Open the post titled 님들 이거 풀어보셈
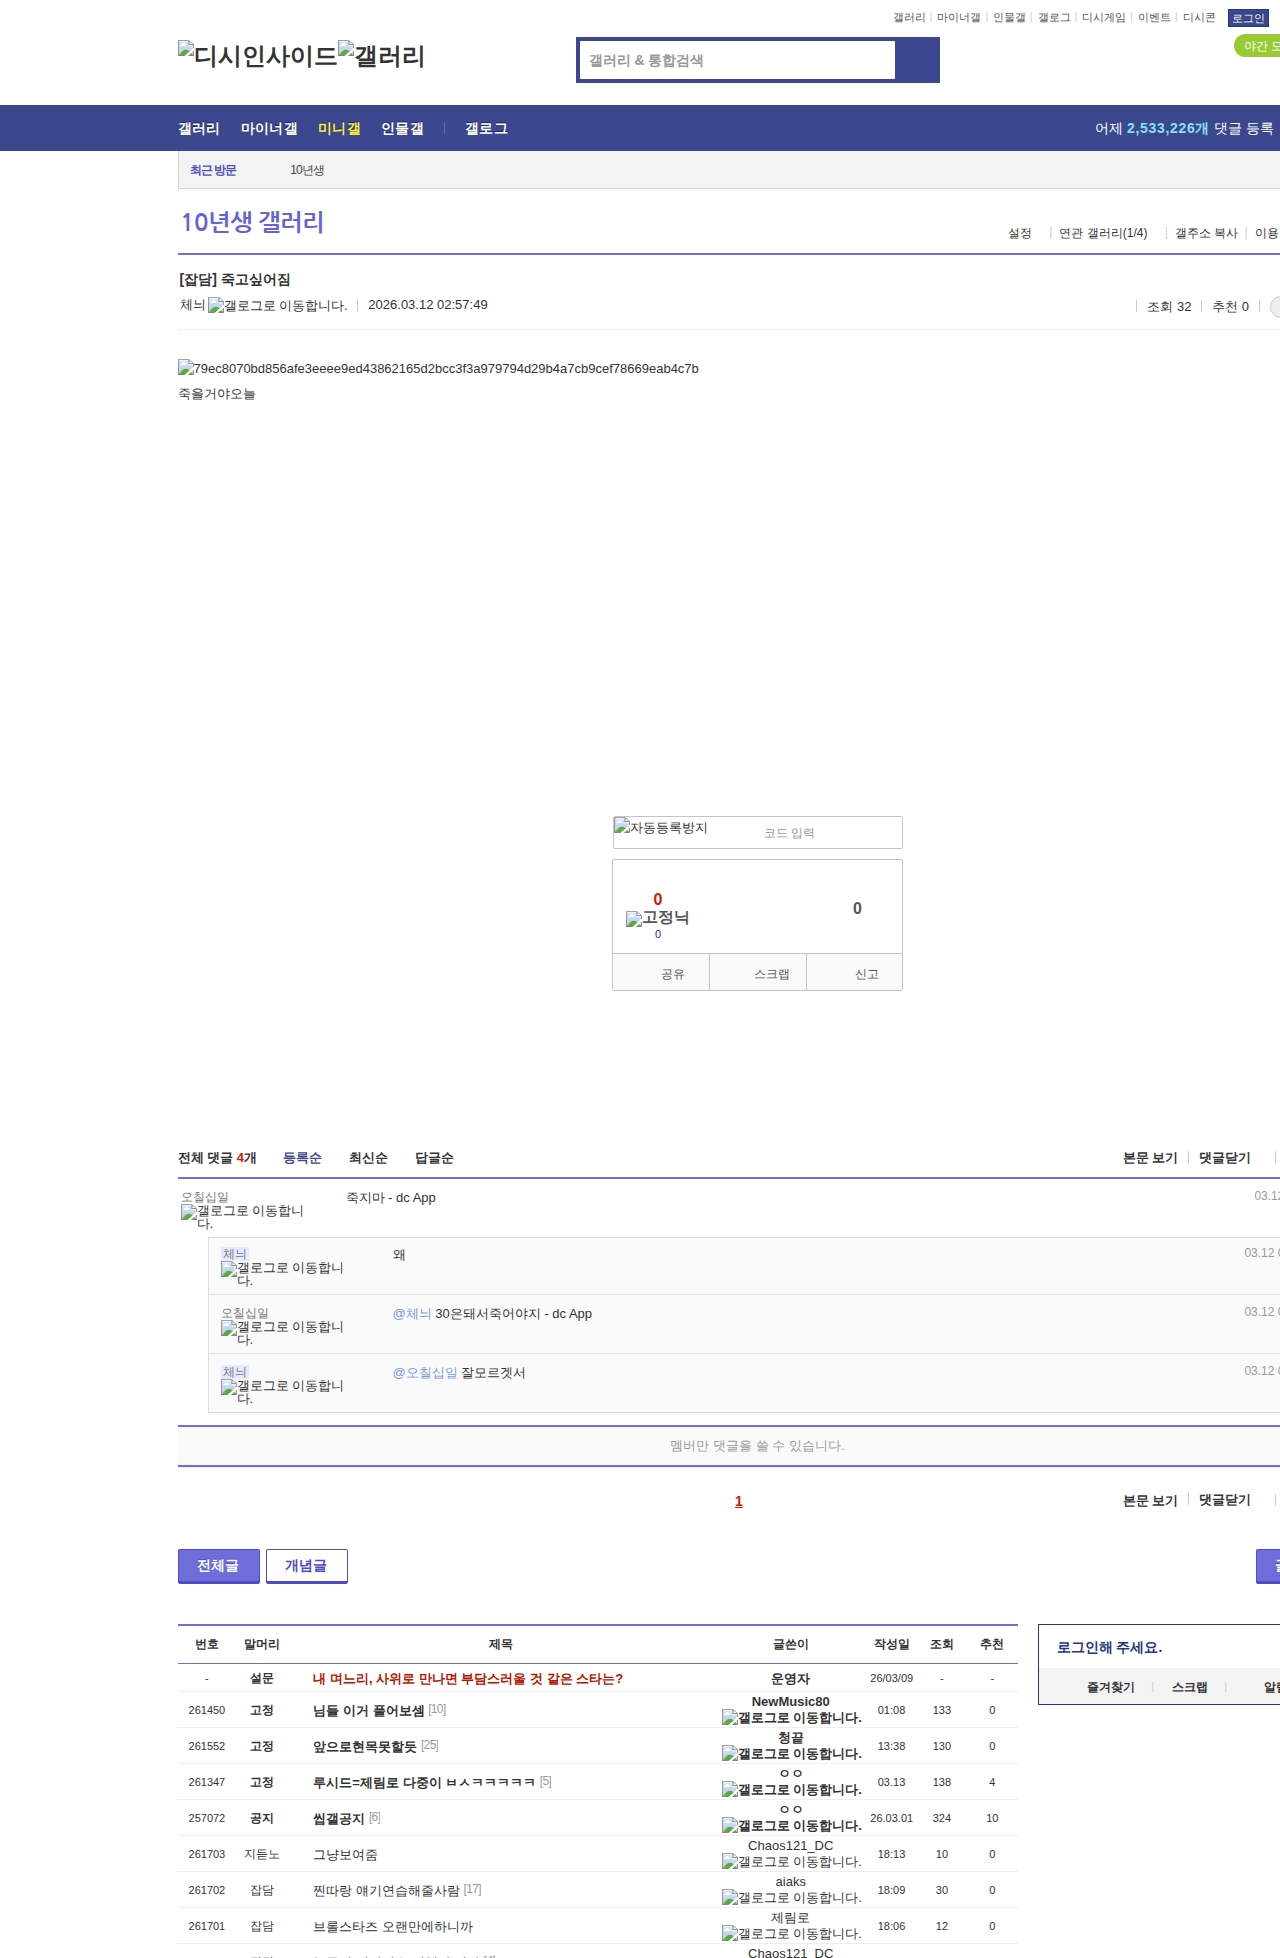This screenshot has height=1958, width=1280. tap(368, 1711)
